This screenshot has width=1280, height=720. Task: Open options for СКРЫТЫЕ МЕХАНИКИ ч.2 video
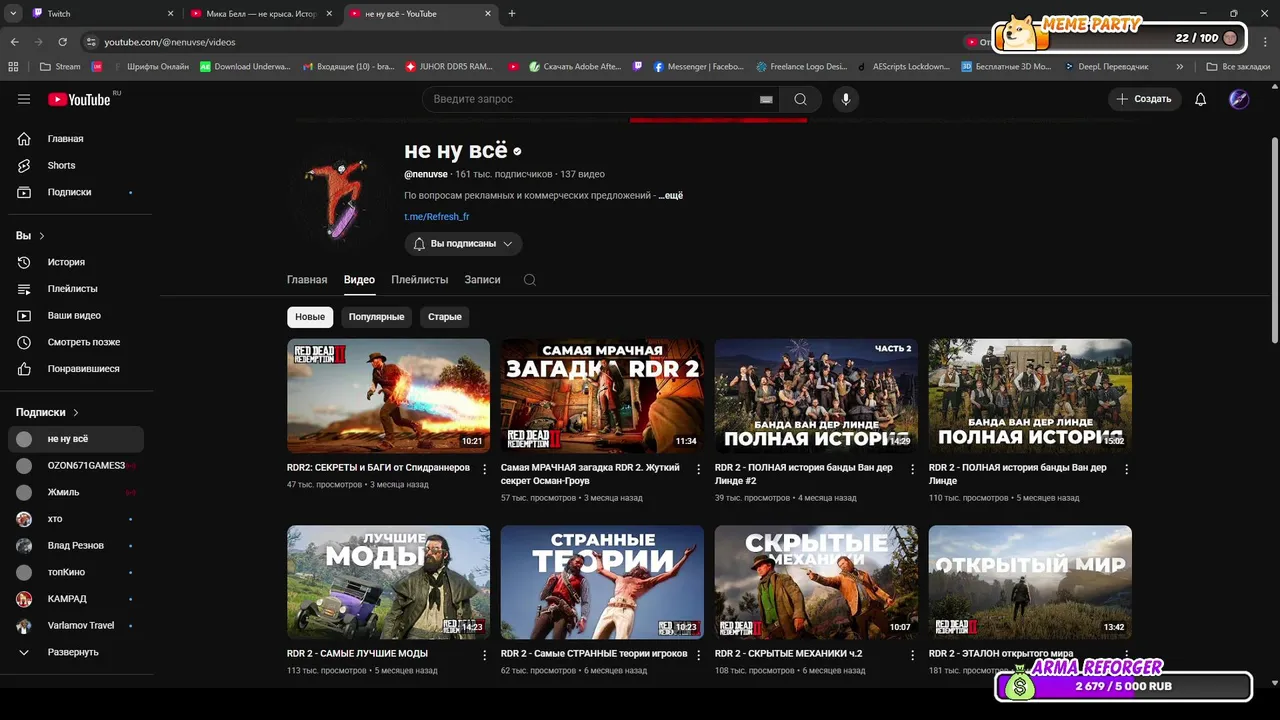tap(913, 655)
